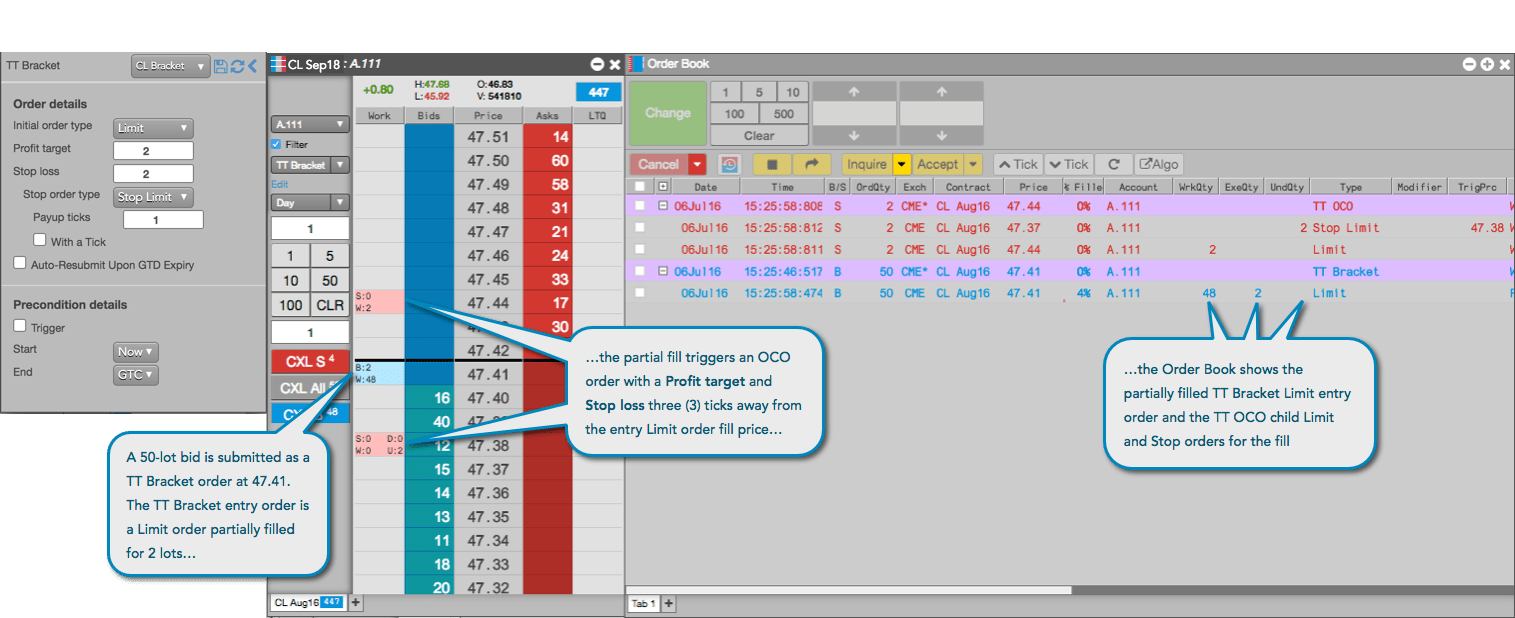The image size is (1515, 618).
Task: Click the Profit target input field
Action: (153, 150)
